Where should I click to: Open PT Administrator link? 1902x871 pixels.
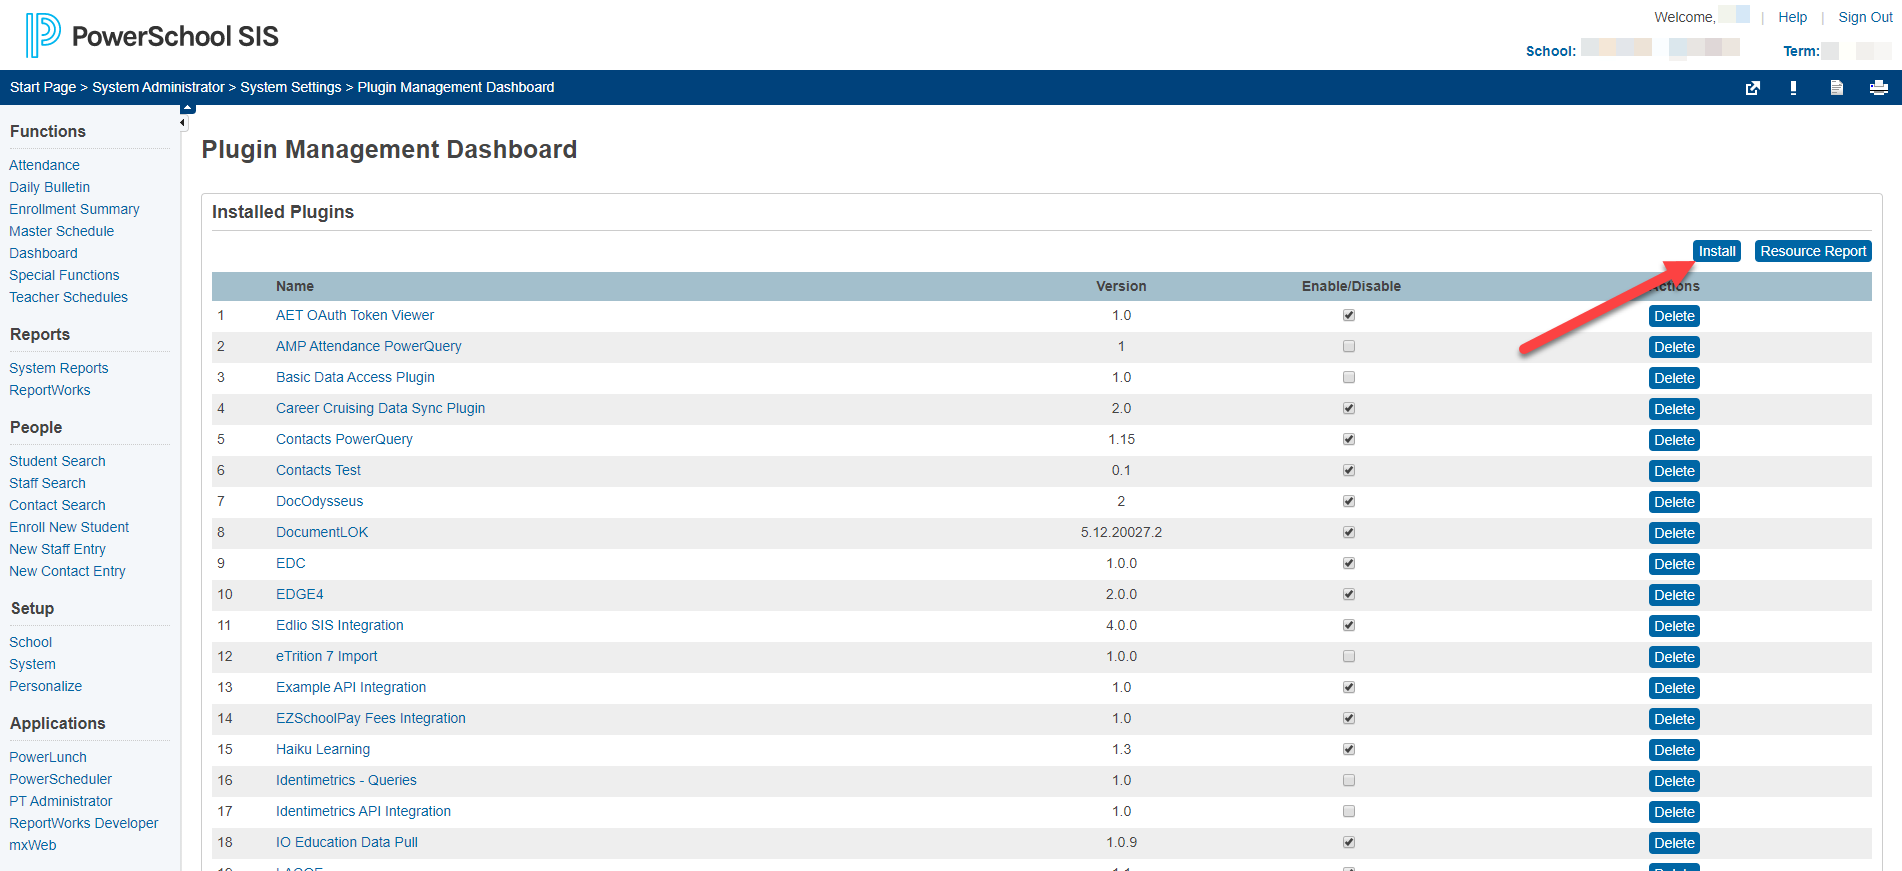click(x=60, y=801)
